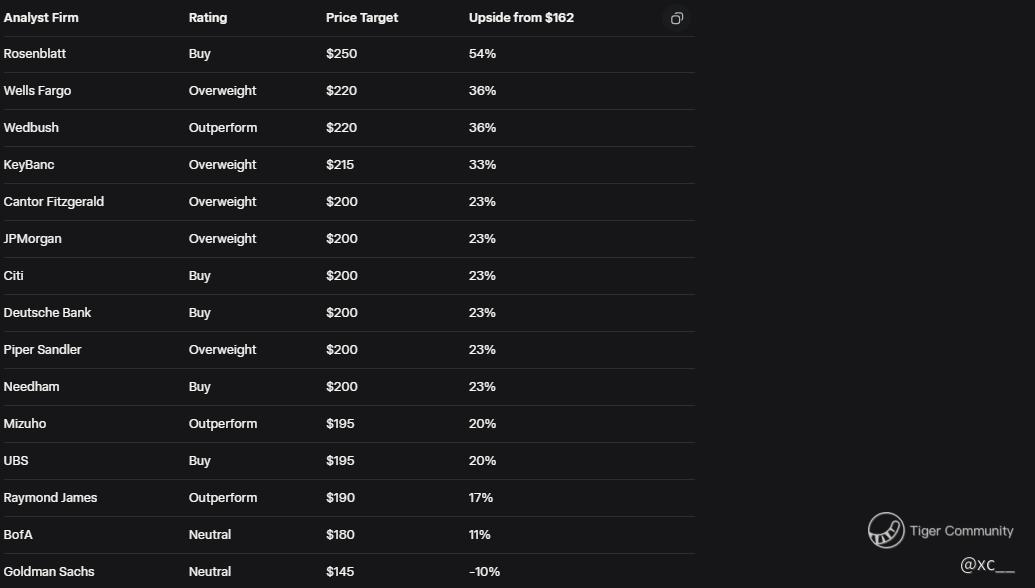The width and height of the screenshot is (1035, 588).
Task: Click Raymond James' 17% upside value
Action: (481, 498)
